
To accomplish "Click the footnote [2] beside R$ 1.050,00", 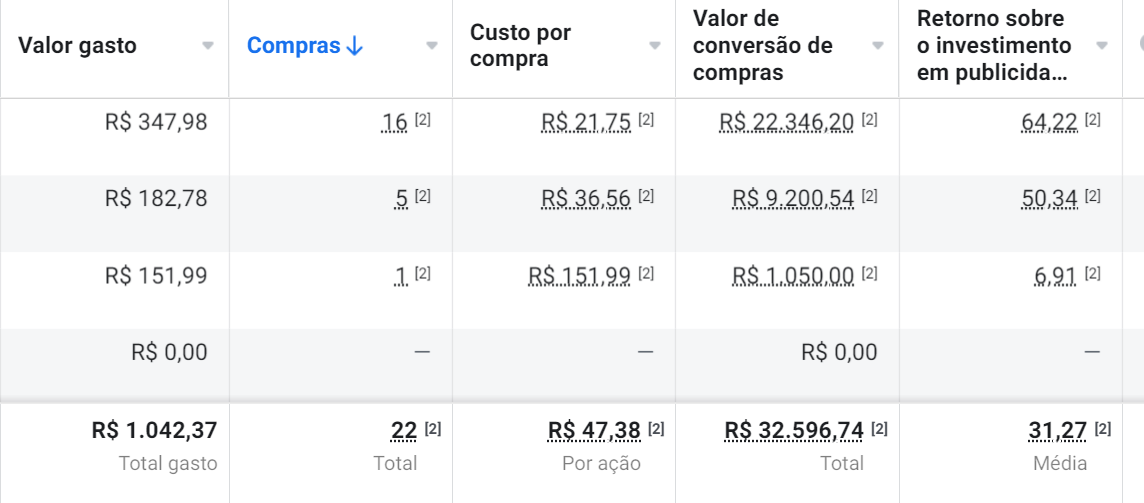I will pos(869,273).
